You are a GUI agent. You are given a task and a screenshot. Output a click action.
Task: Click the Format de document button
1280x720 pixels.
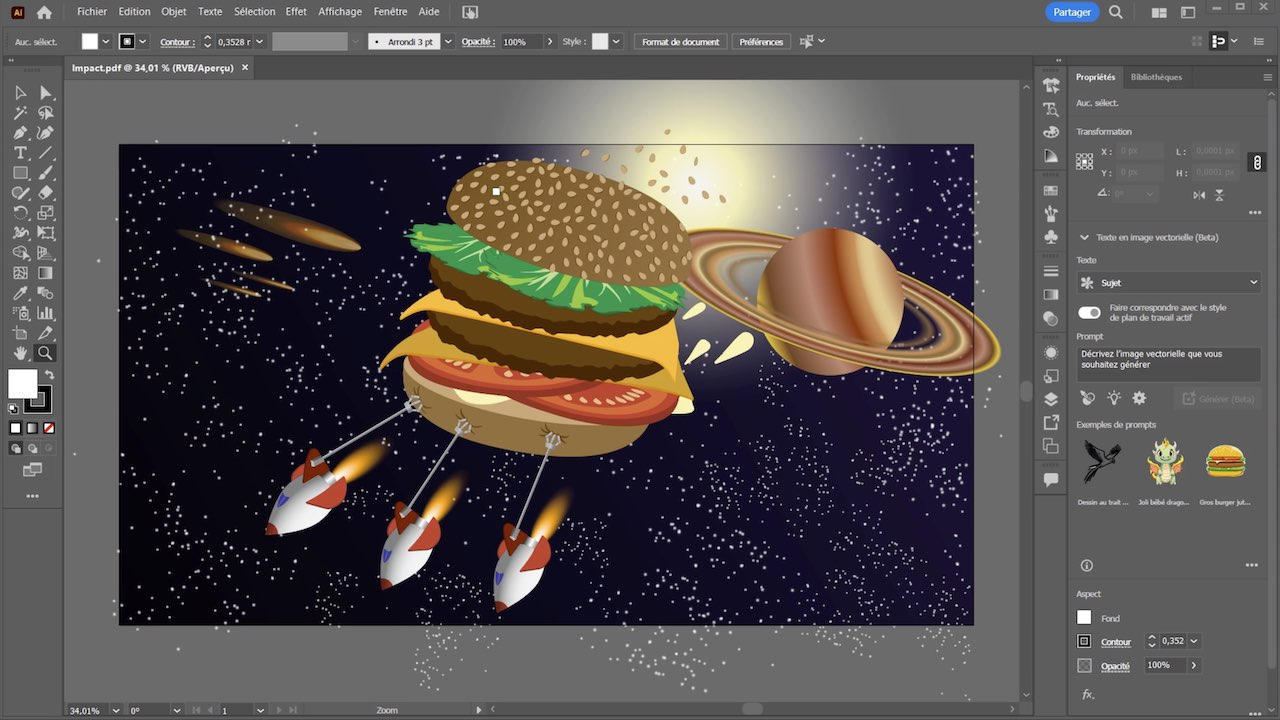coord(680,42)
